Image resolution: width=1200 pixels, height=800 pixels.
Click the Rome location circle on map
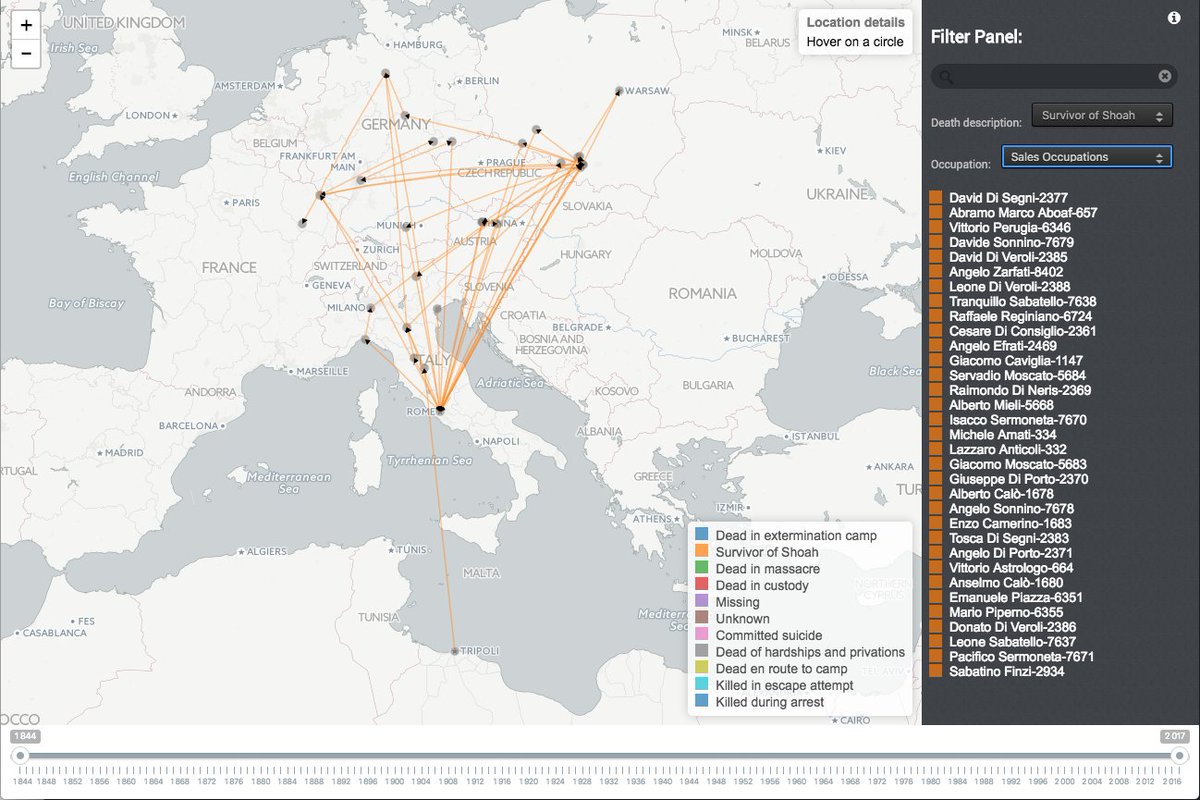[440, 408]
